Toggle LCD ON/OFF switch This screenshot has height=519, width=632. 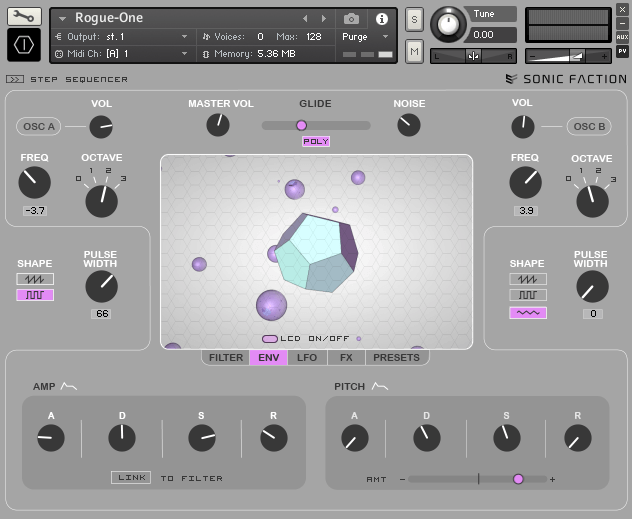point(270,339)
